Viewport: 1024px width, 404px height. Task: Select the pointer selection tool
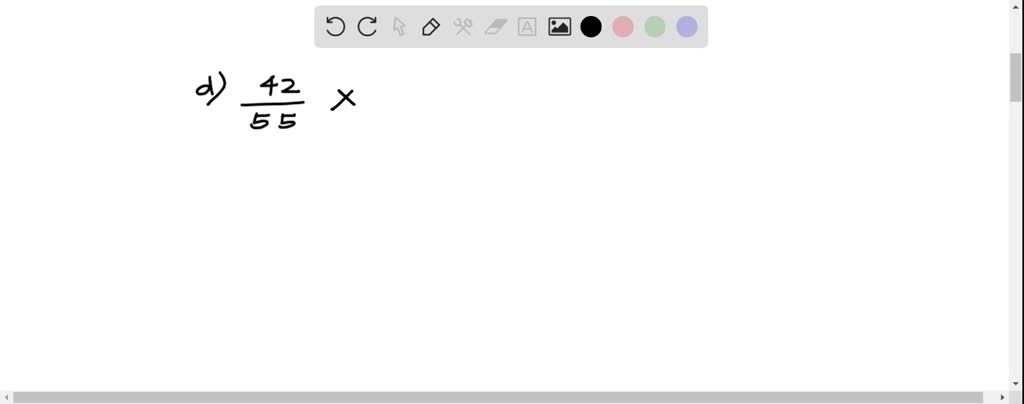(399, 27)
